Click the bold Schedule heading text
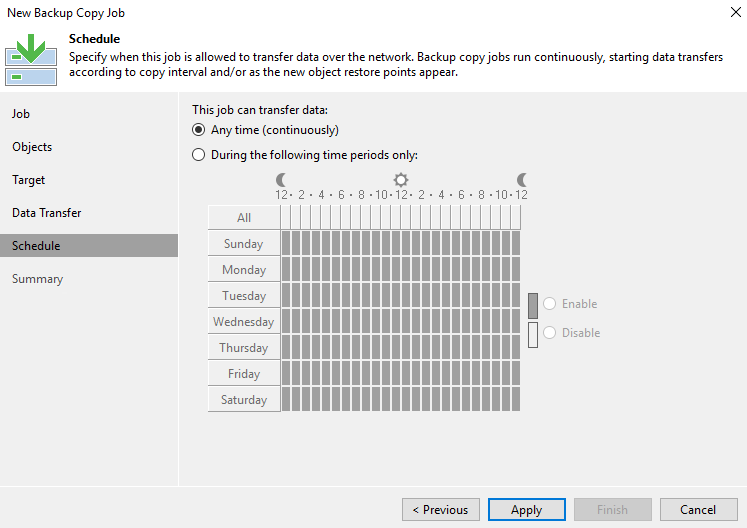 pyautogui.click(x=94, y=39)
